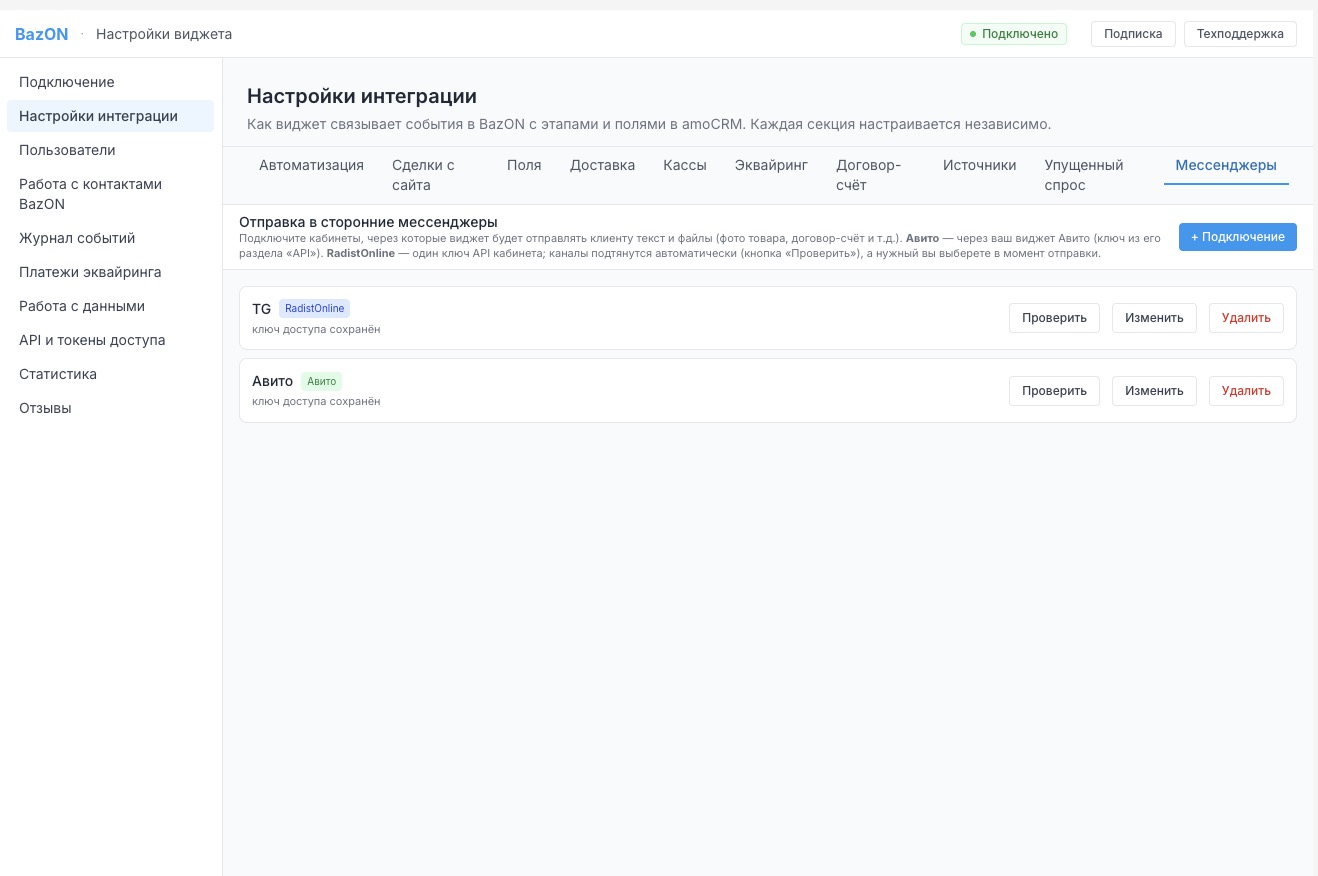Switch to the Доставка tab
Viewport: 1318px width, 876px height.
pyautogui.click(x=602, y=166)
